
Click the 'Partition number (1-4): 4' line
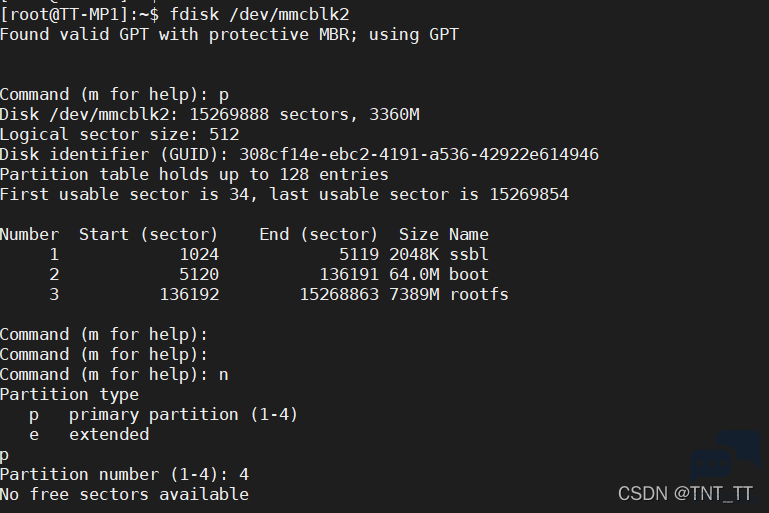tap(124, 474)
